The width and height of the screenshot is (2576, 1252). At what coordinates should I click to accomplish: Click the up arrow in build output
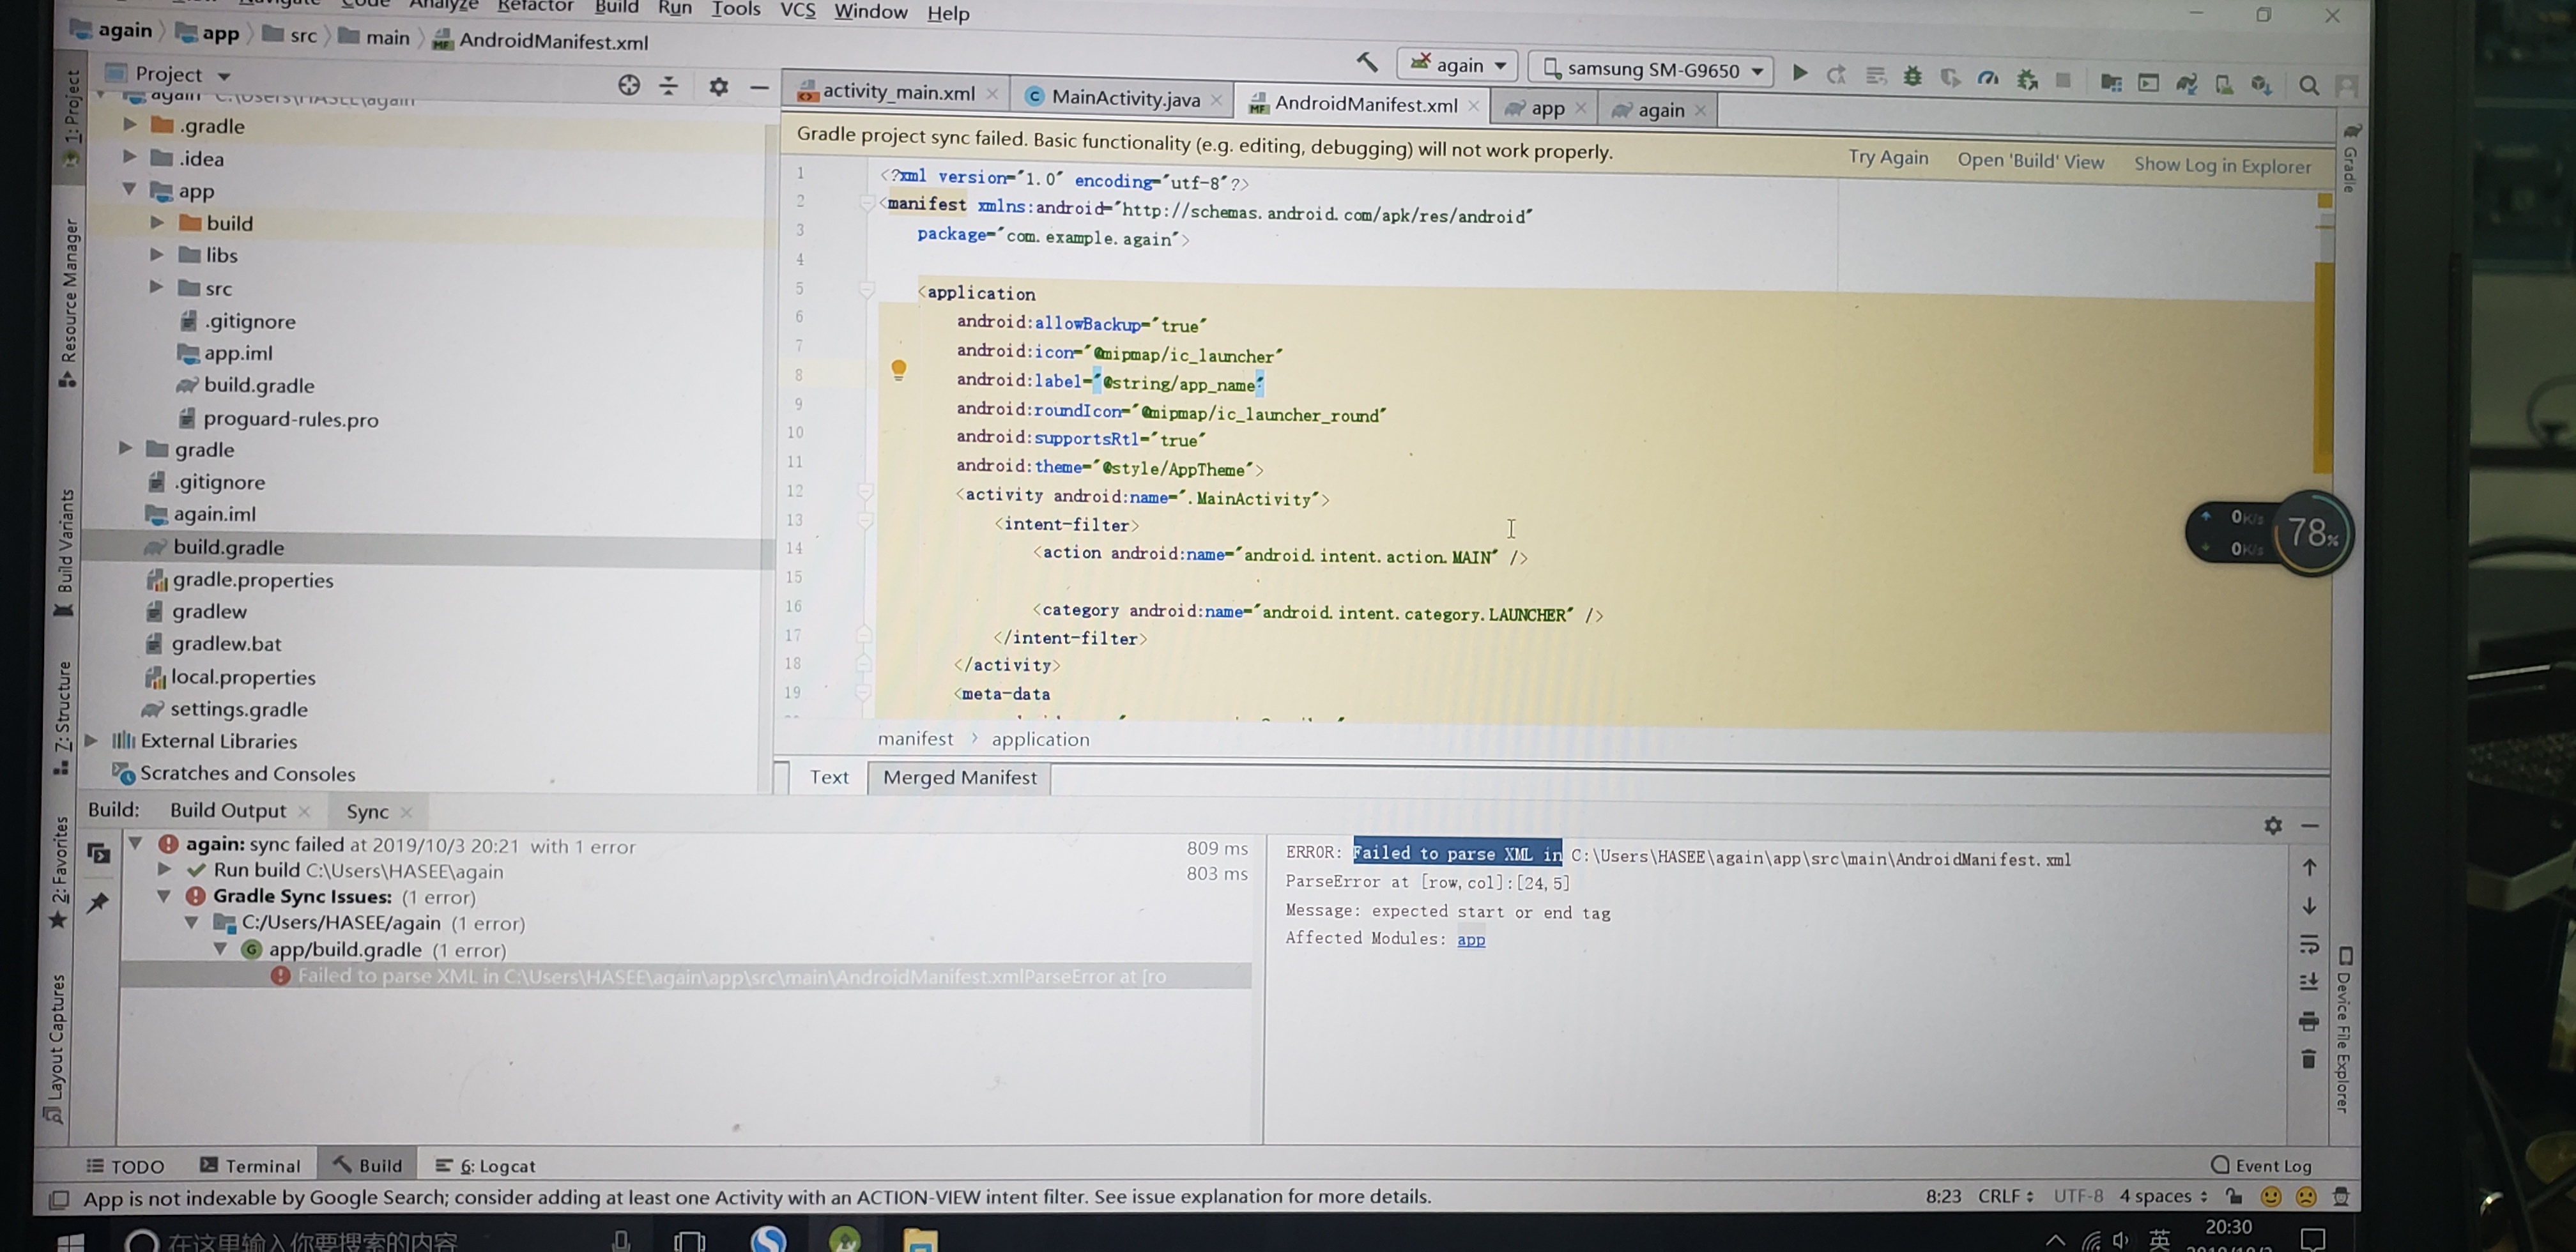click(x=2308, y=866)
